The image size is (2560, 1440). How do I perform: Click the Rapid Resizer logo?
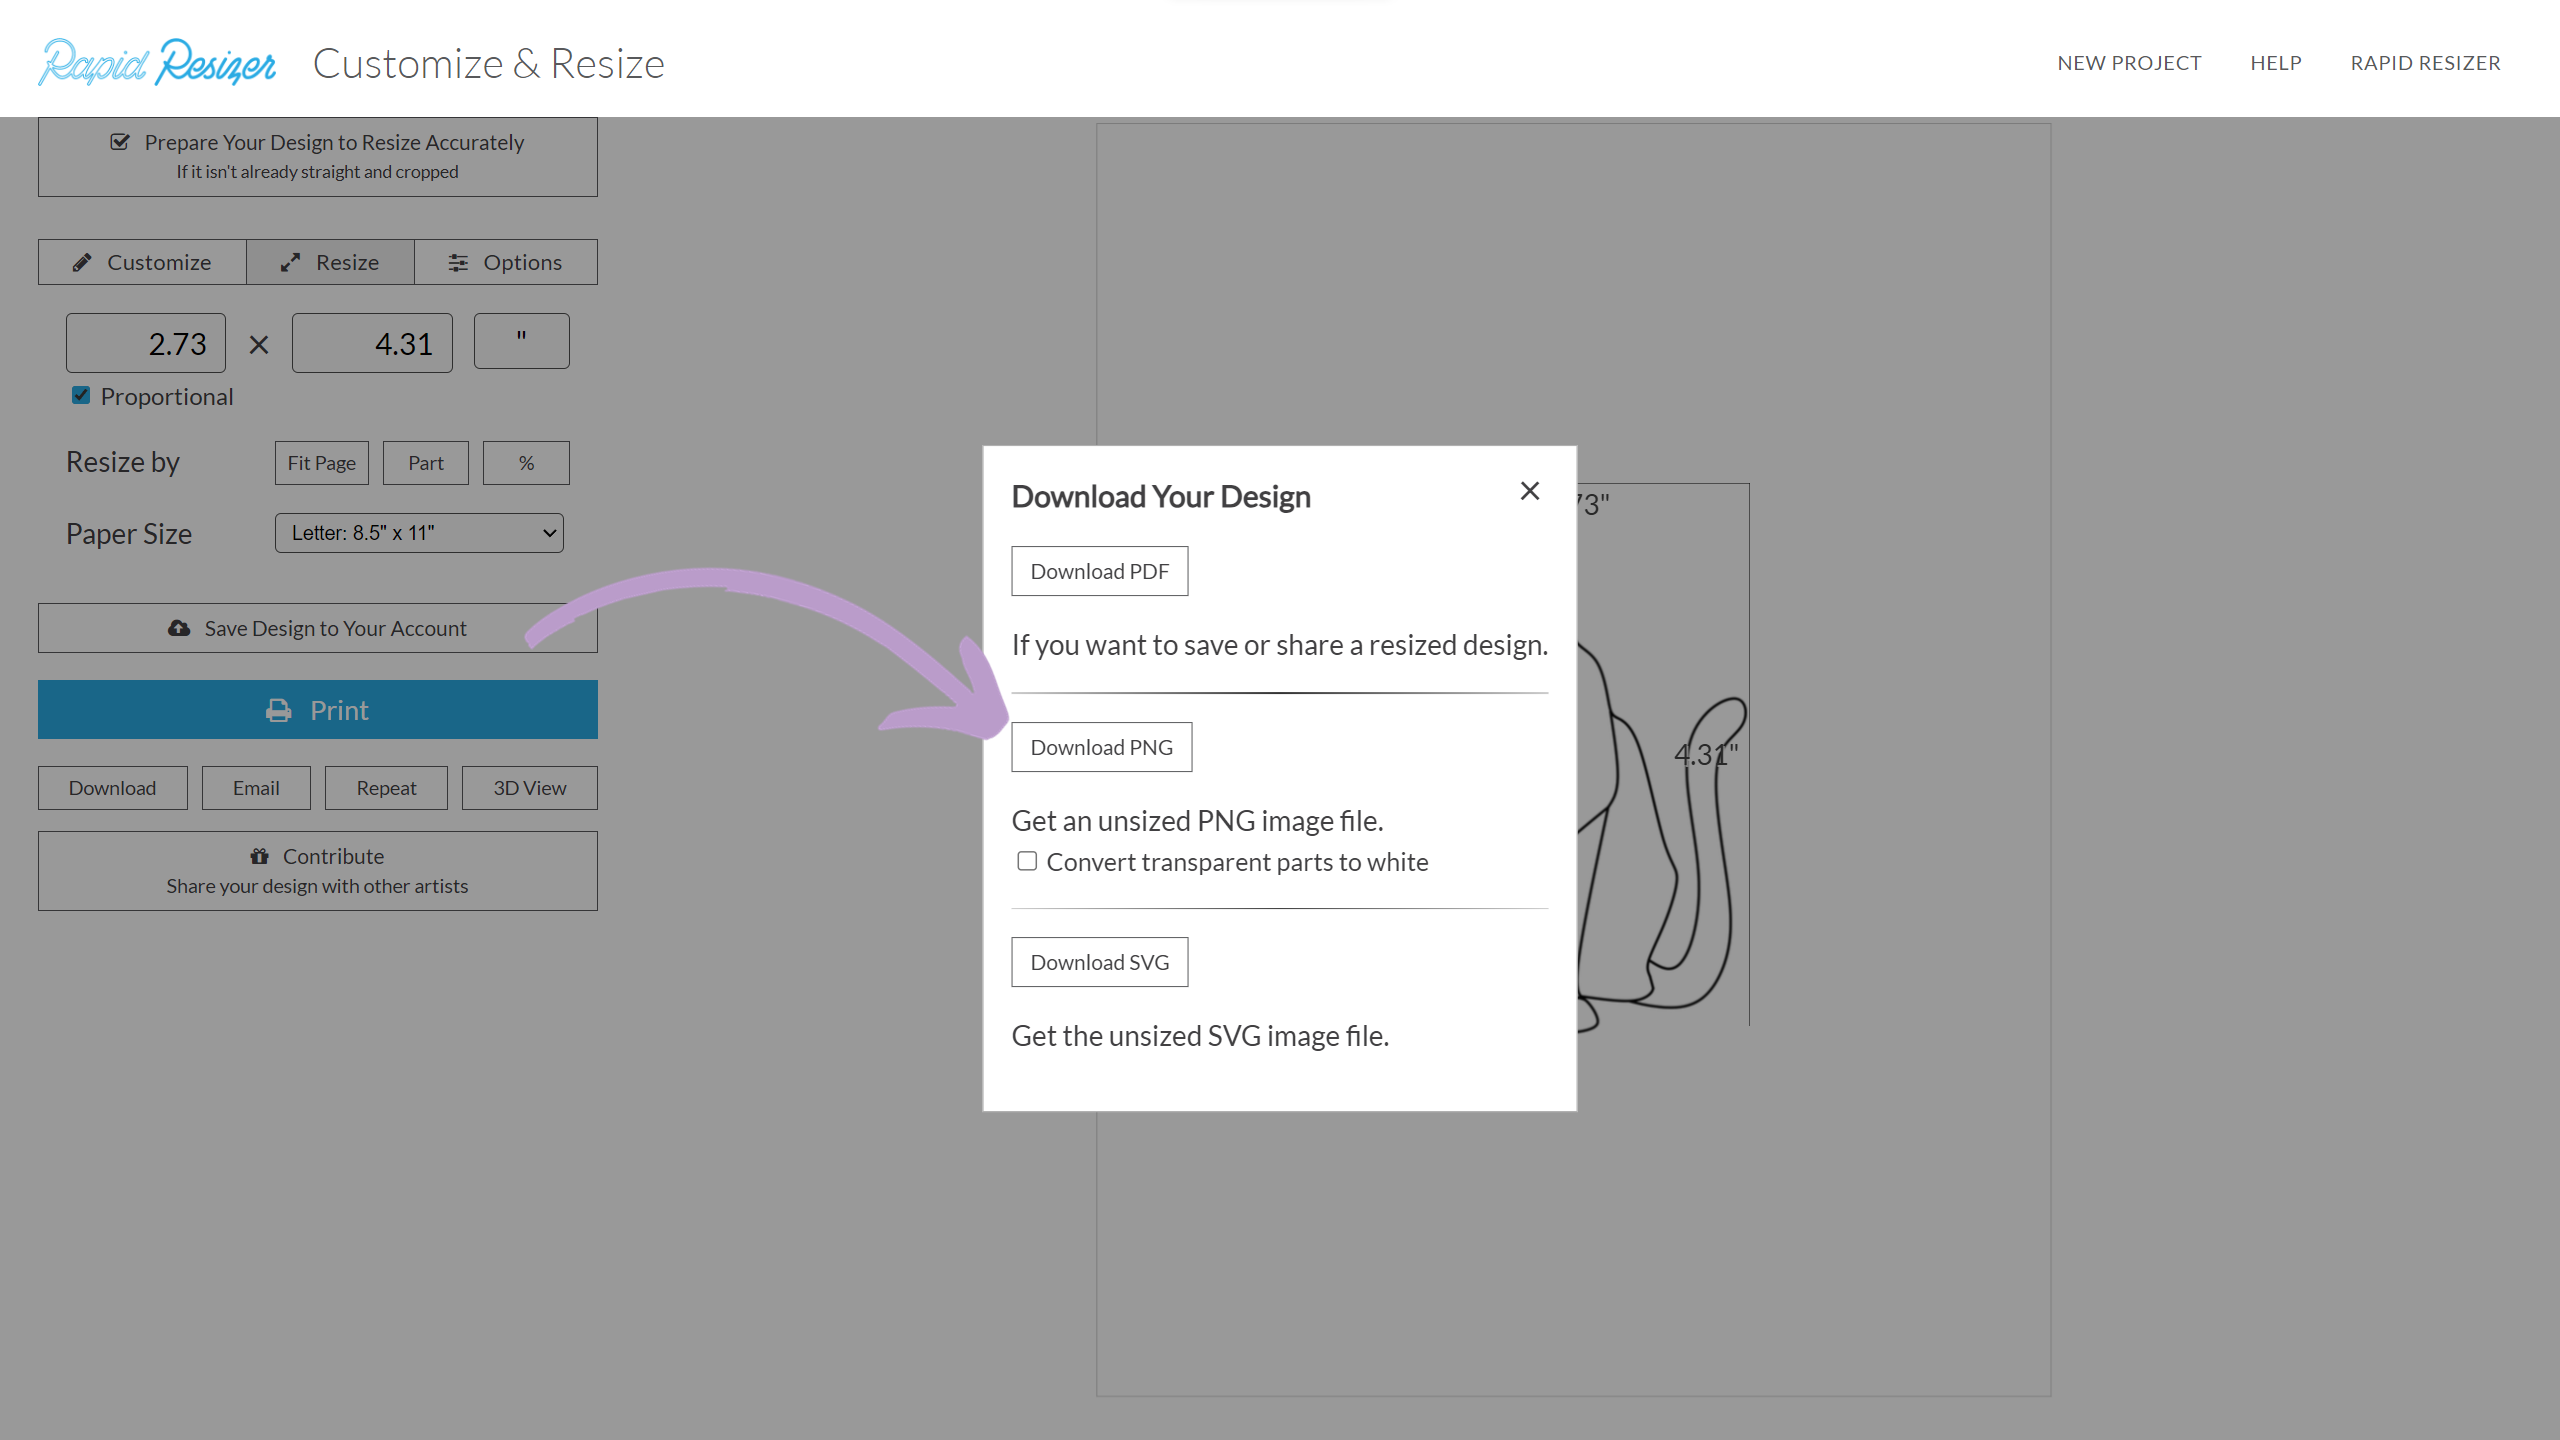click(157, 62)
